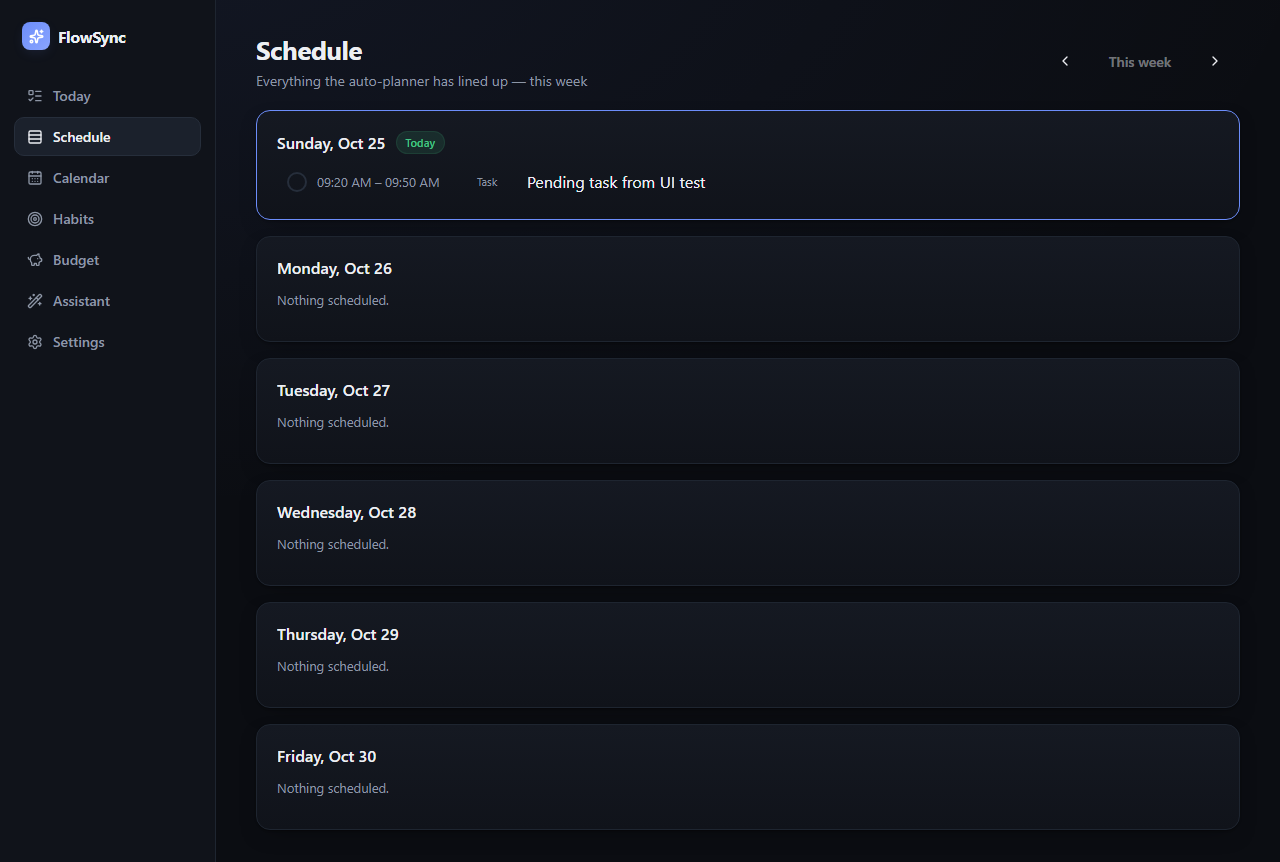The image size is (1280, 862).
Task: Click the green Today badge
Action: (420, 143)
